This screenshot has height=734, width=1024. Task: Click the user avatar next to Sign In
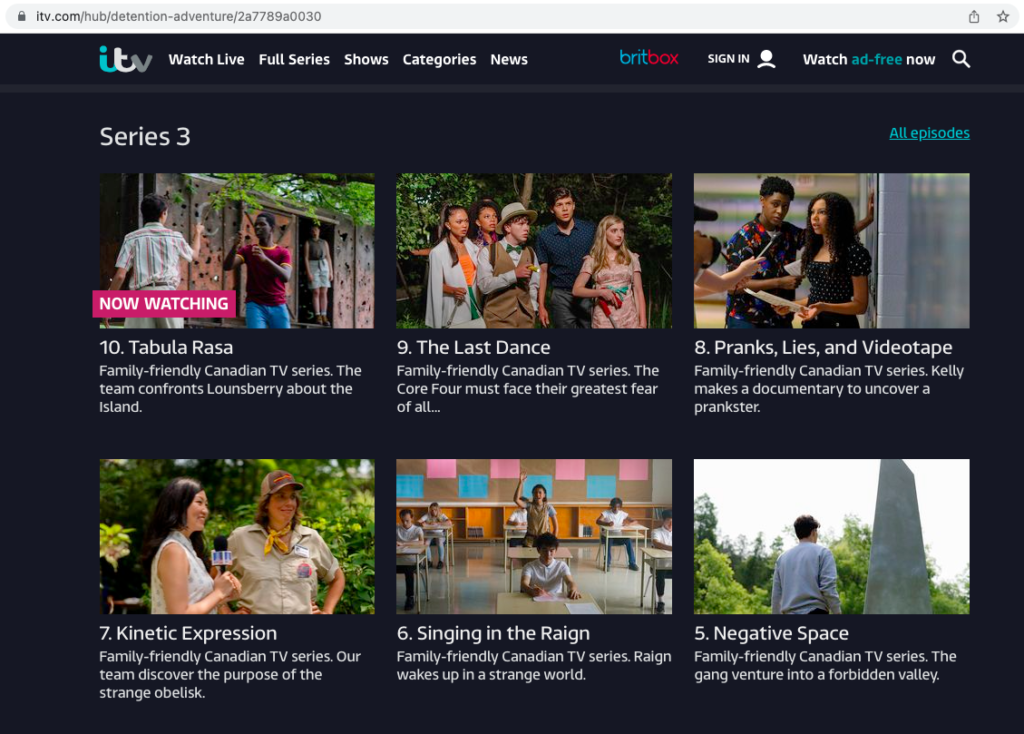[766, 58]
